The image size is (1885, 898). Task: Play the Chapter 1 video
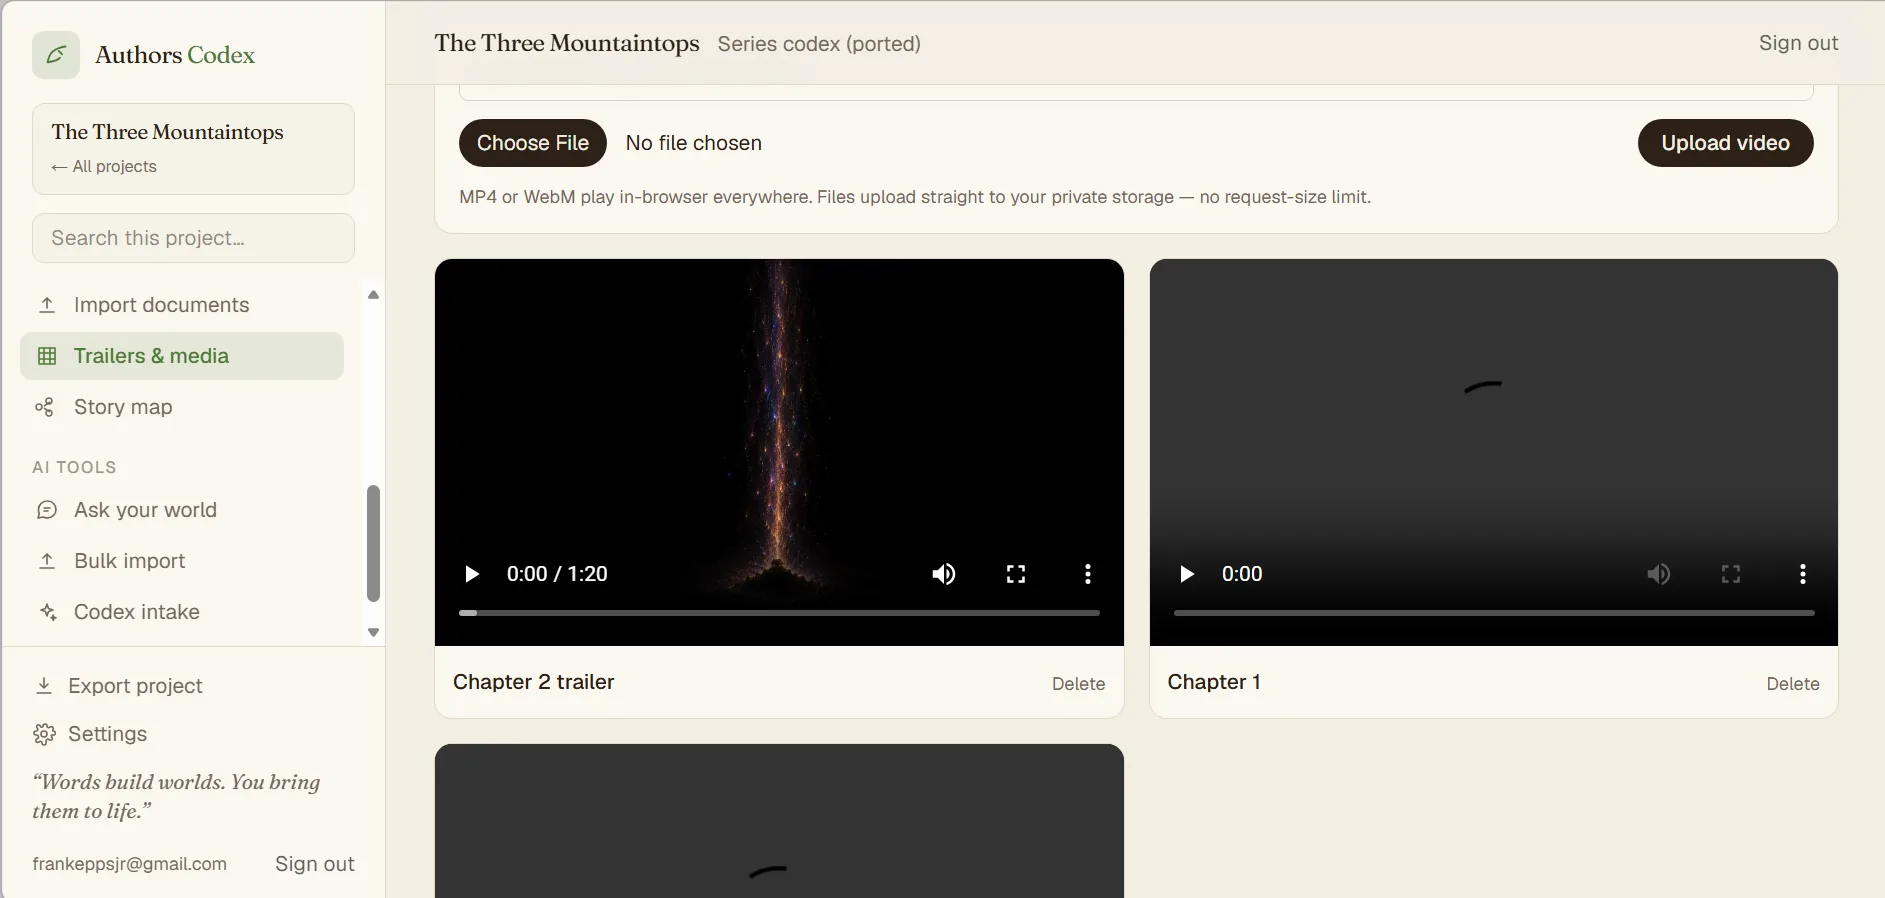[1187, 574]
